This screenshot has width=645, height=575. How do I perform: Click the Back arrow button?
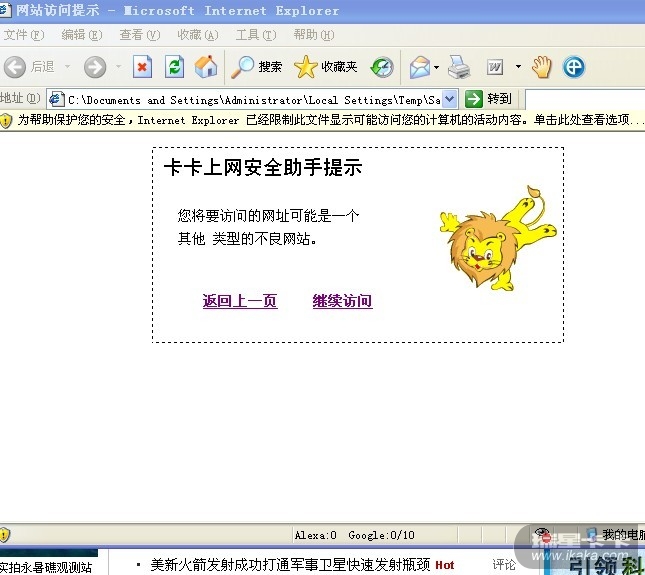[x=15, y=67]
